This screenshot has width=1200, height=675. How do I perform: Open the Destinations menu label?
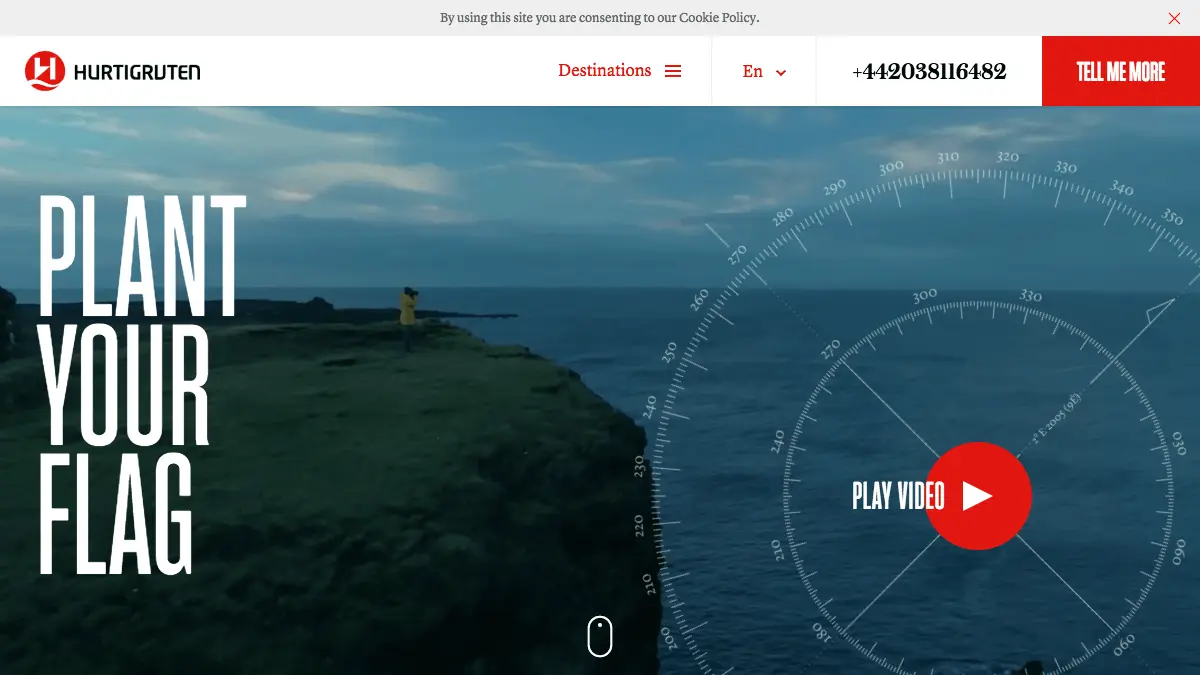coord(605,70)
